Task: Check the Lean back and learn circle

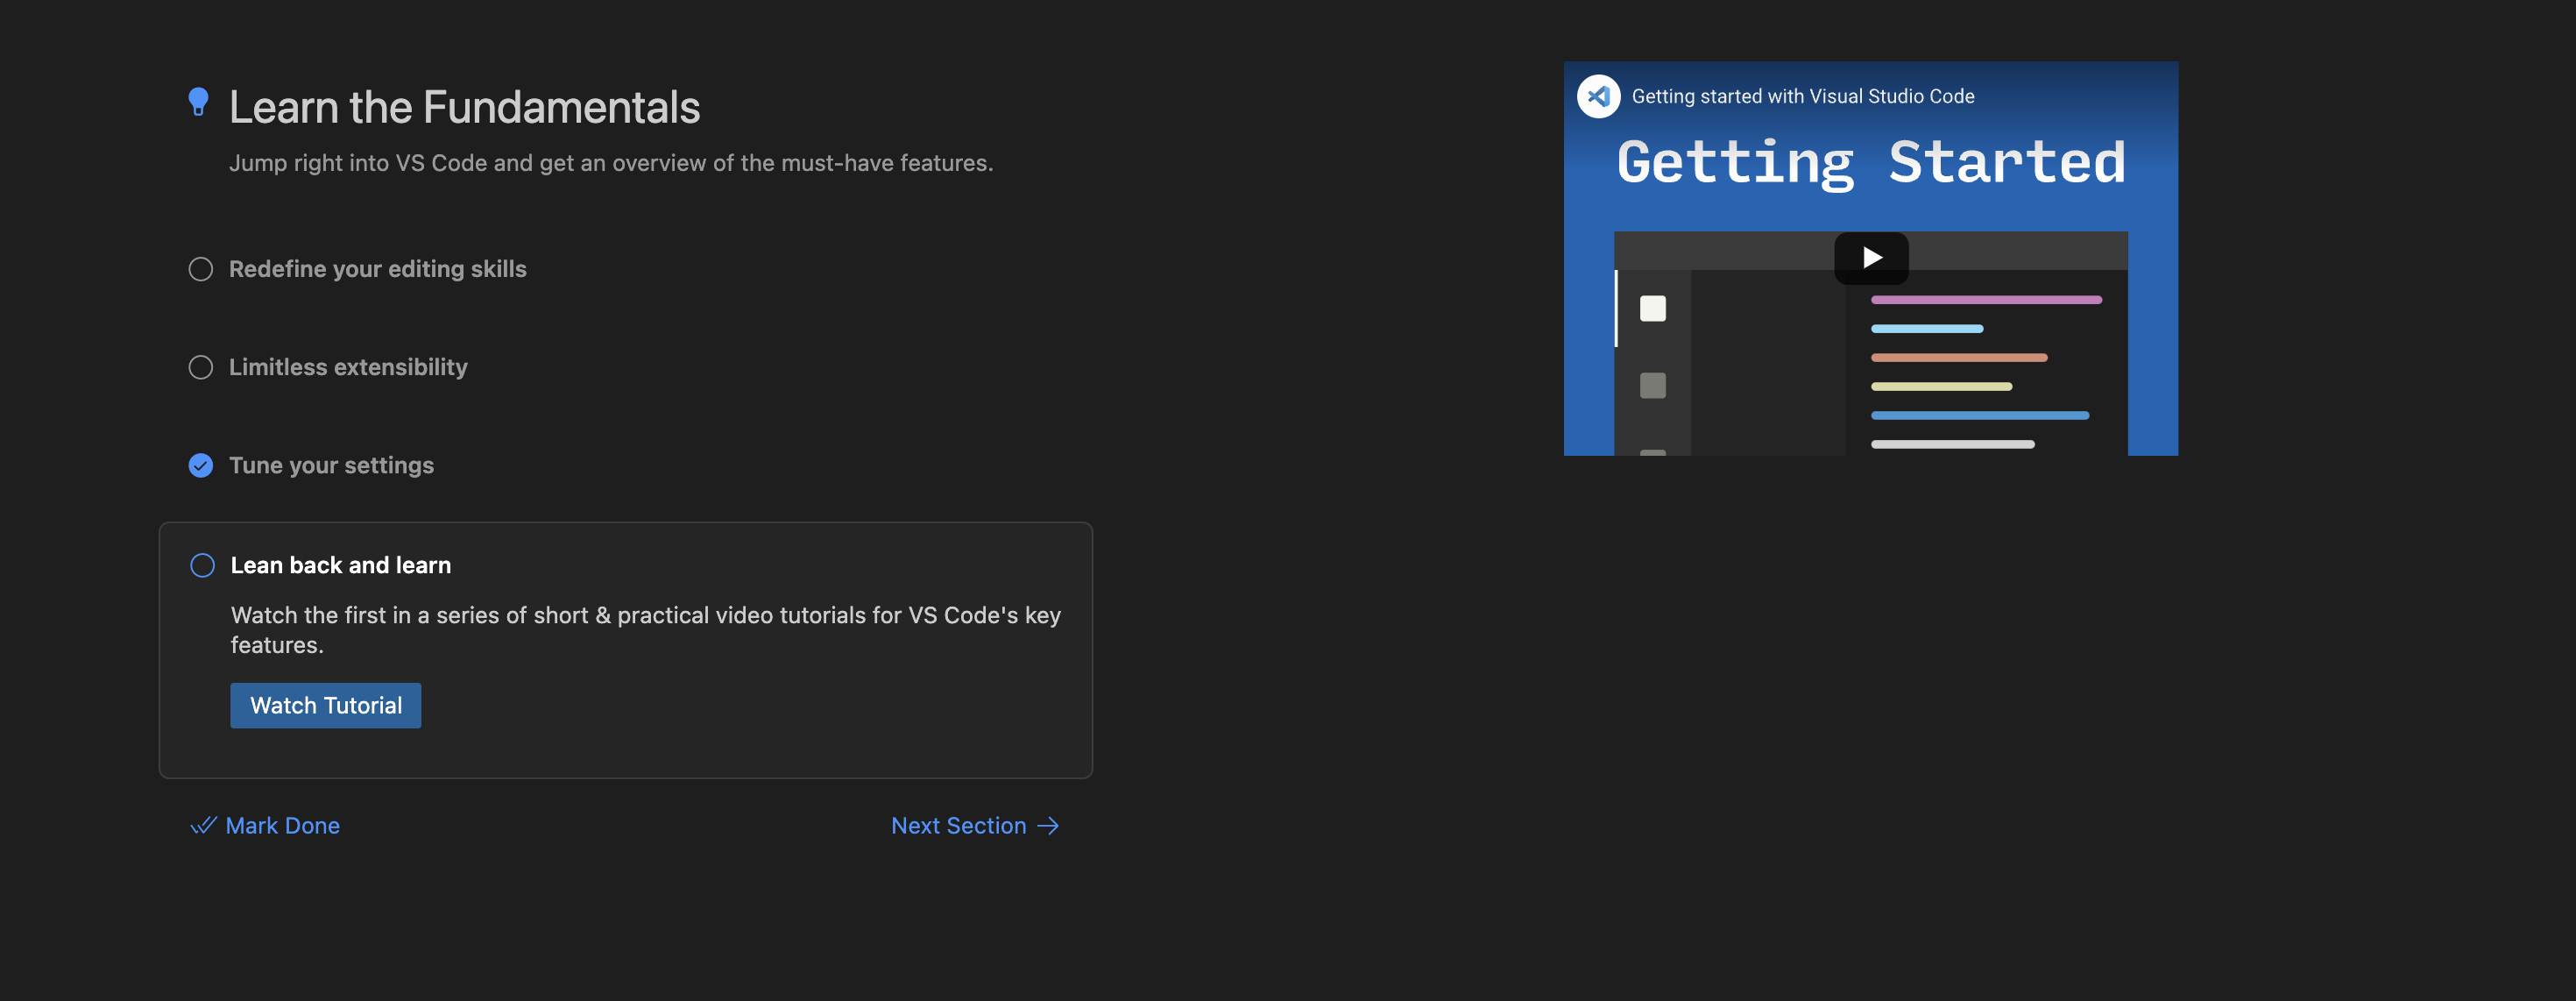Action: pyautogui.click(x=202, y=565)
